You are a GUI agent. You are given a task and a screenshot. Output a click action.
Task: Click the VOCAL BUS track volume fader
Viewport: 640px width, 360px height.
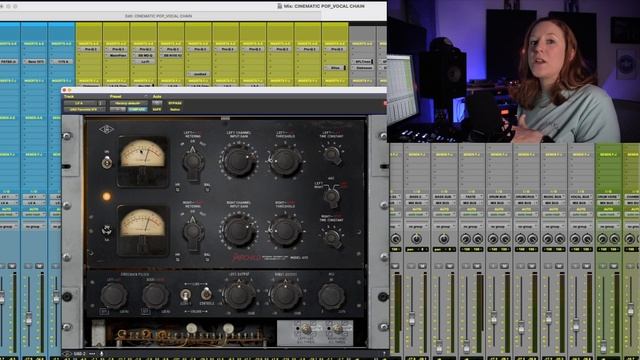(576, 325)
